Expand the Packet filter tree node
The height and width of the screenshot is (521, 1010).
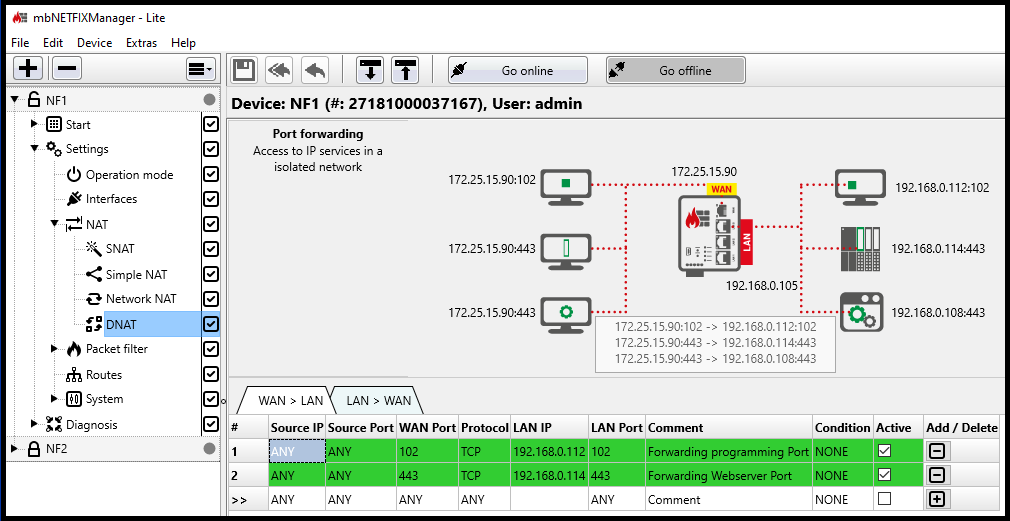pos(55,348)
